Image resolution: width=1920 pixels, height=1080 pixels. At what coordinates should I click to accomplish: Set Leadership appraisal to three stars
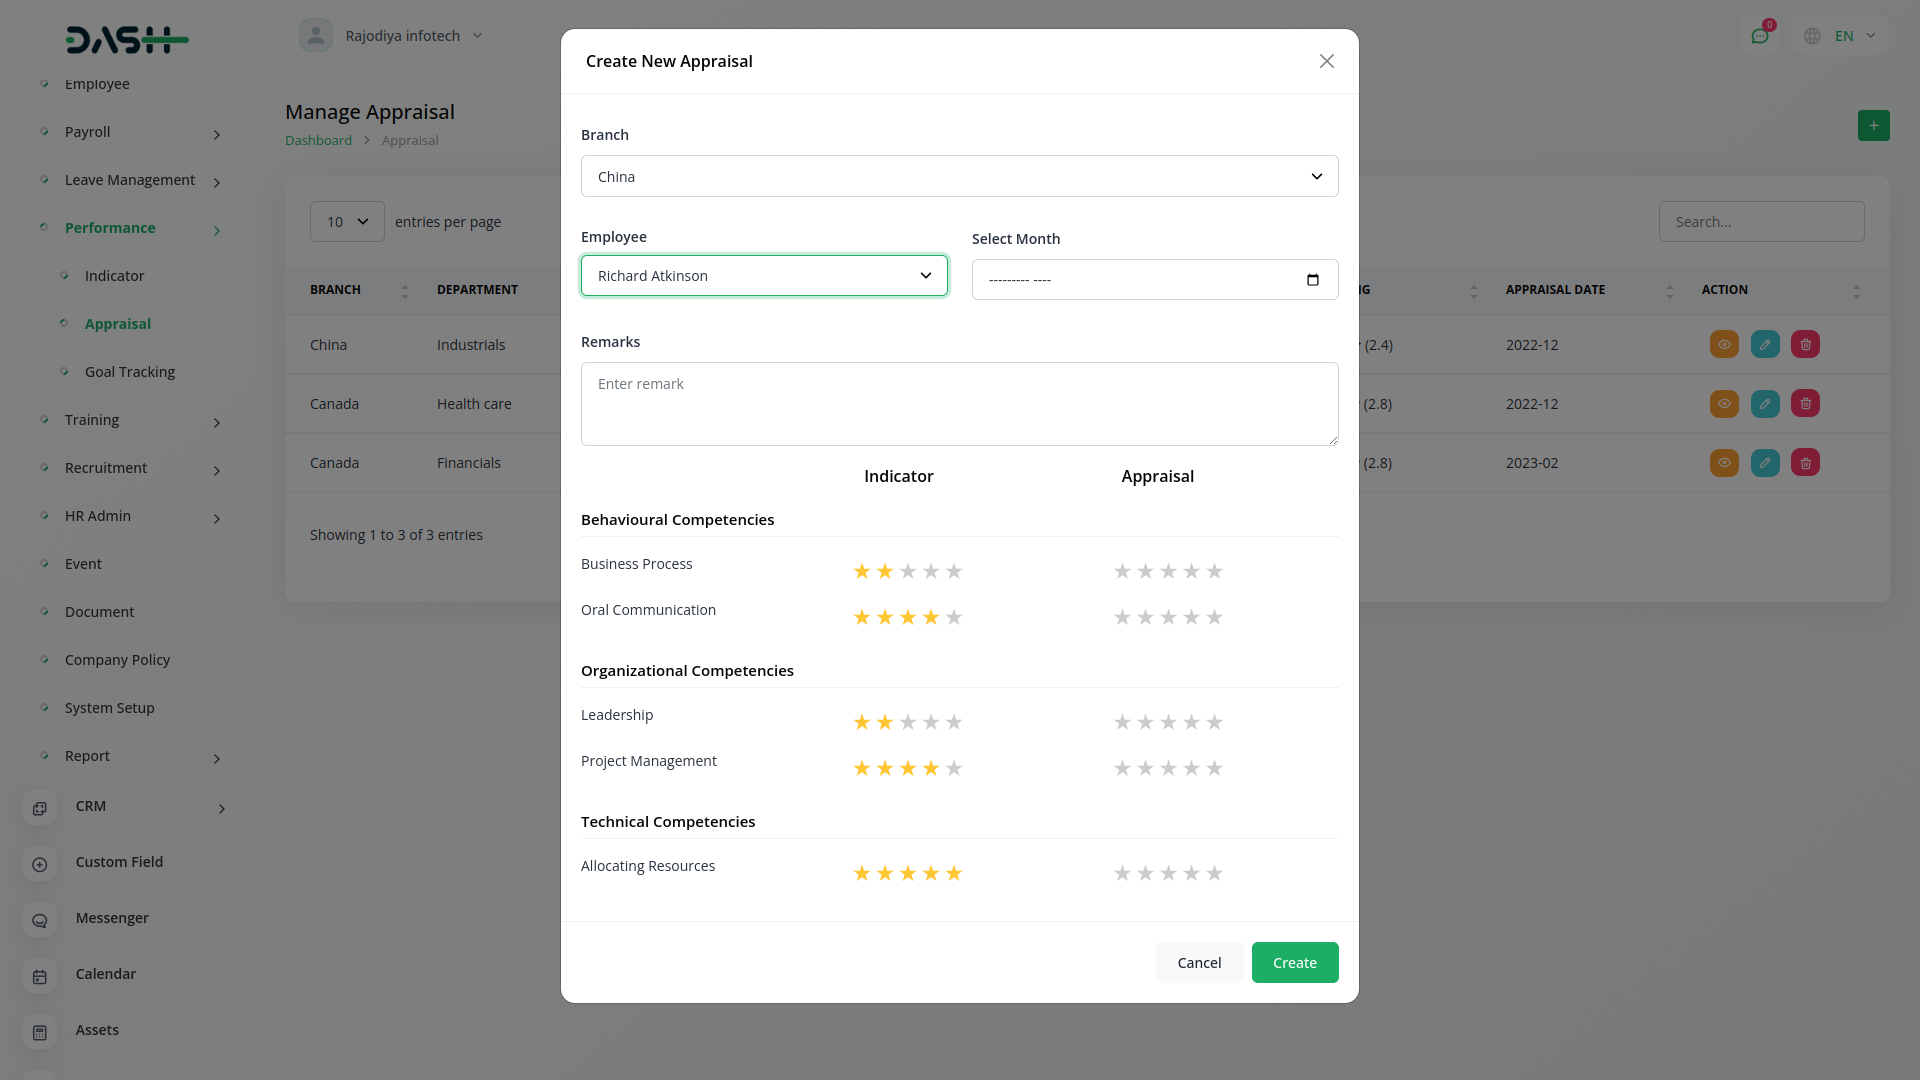pyautogui.click(x=1168, y=722)
